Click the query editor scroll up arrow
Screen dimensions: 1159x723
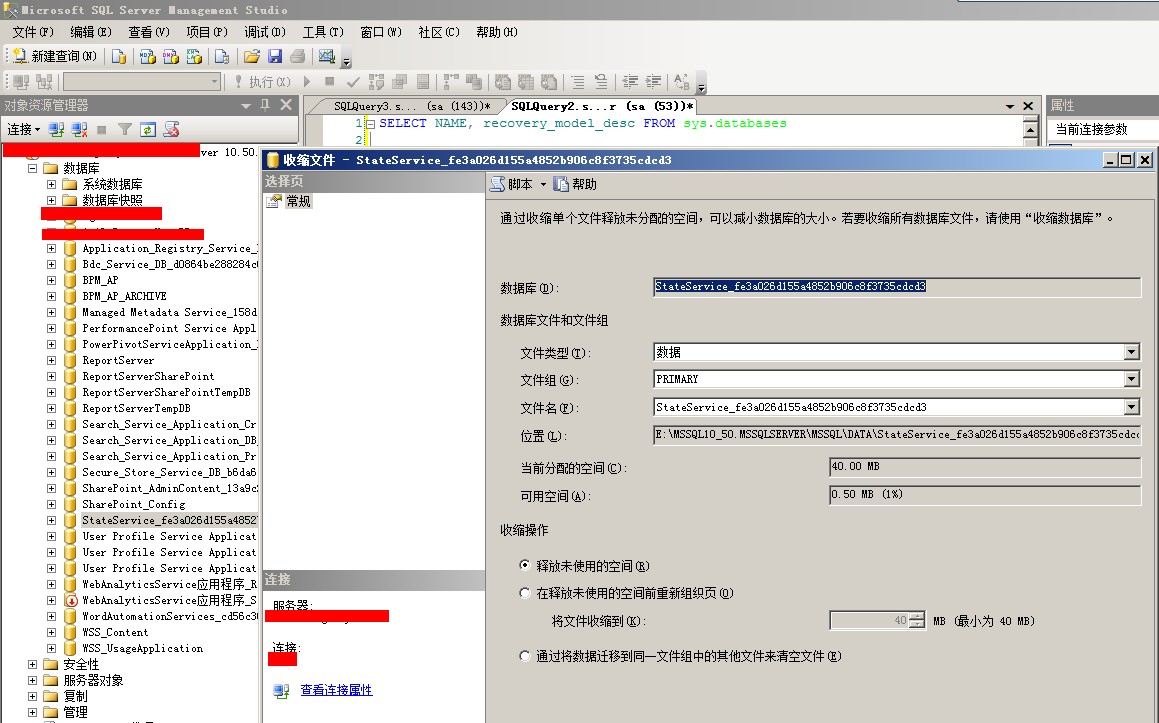(x=1031, y=130)
